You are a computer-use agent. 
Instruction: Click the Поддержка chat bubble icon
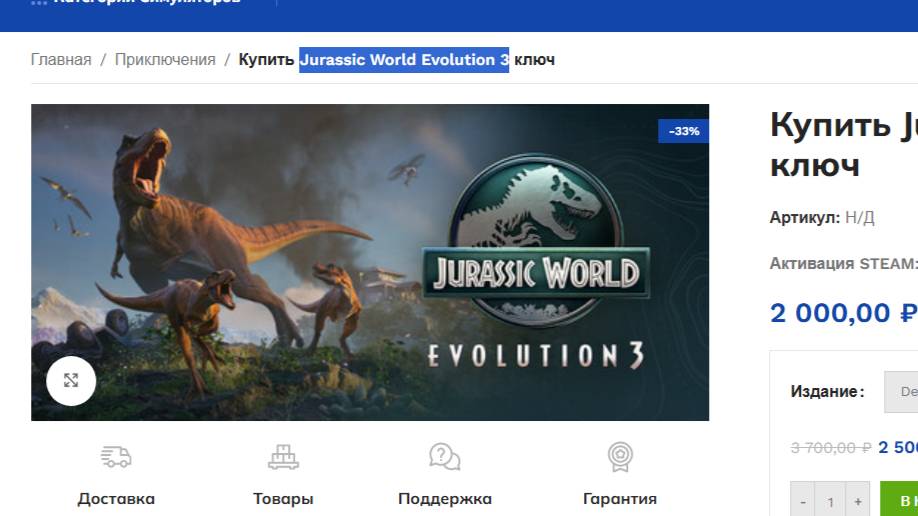tap(444, 457)
